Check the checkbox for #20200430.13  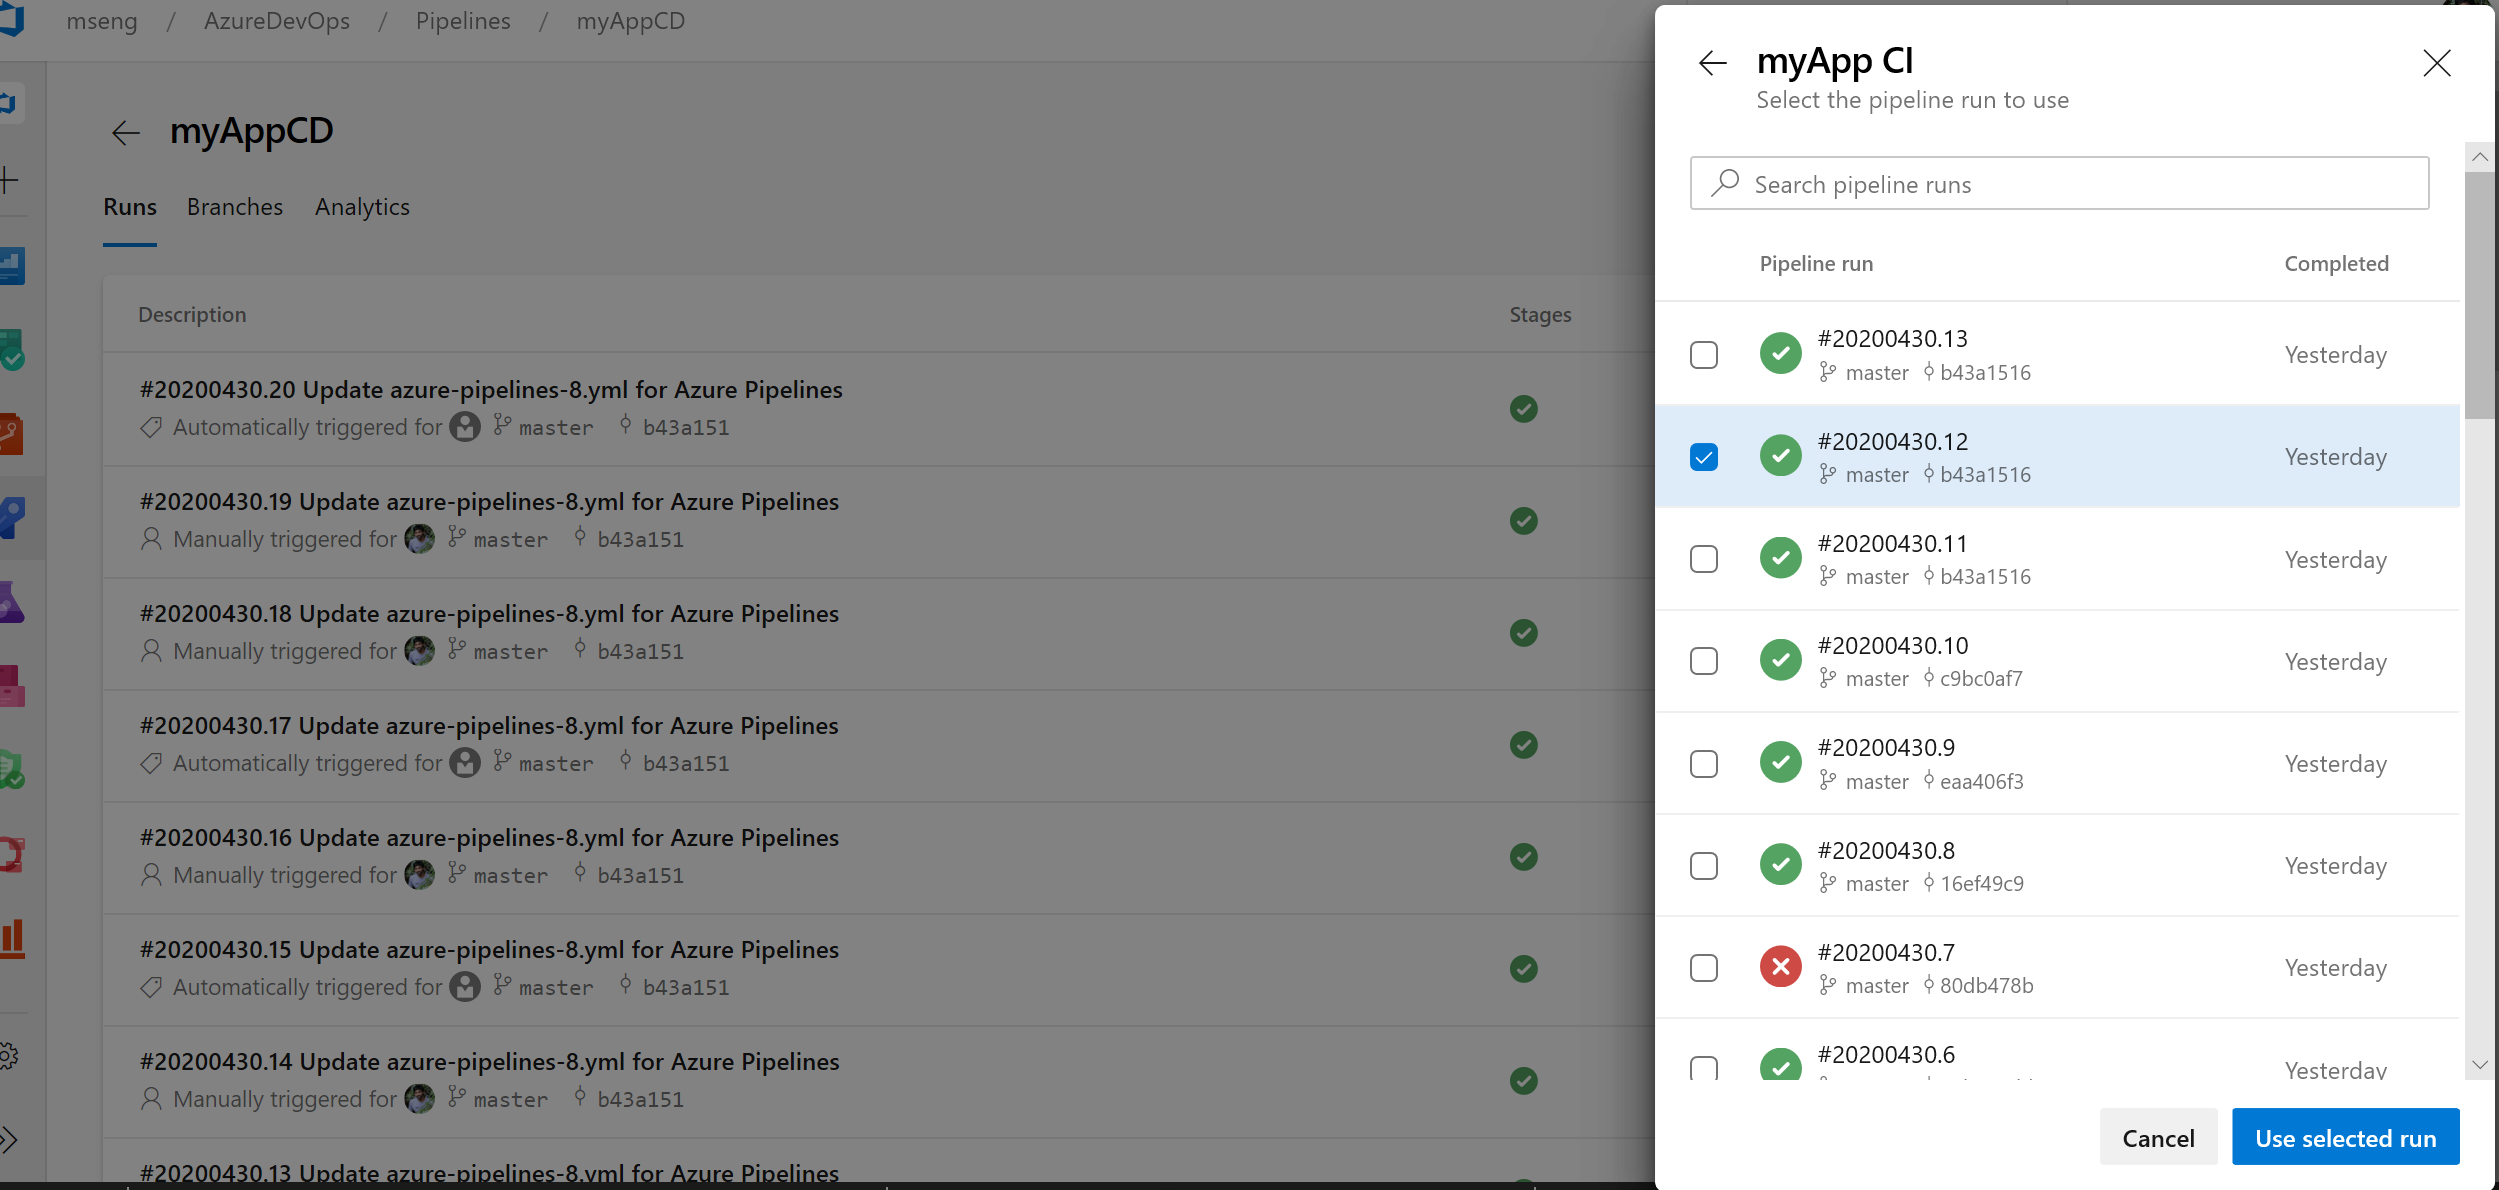click(x=1702, y=354)
